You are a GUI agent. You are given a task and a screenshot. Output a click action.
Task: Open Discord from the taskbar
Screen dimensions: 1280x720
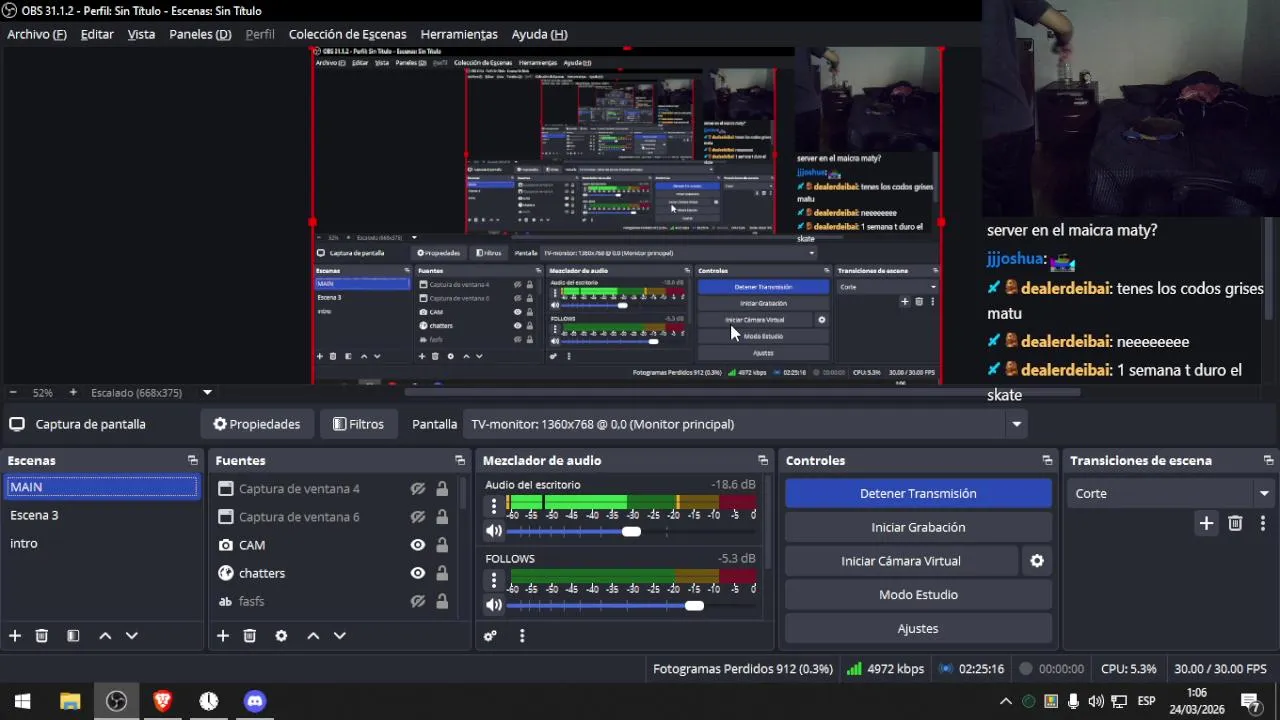255,701
